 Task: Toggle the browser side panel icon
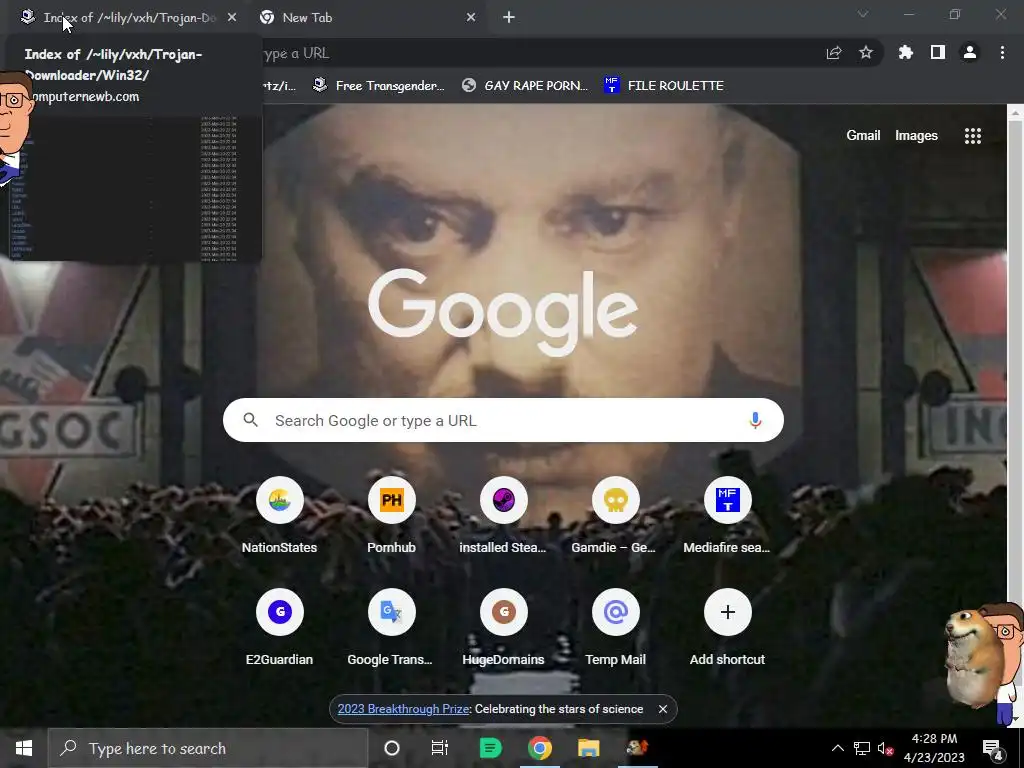(x=938, y=52)
